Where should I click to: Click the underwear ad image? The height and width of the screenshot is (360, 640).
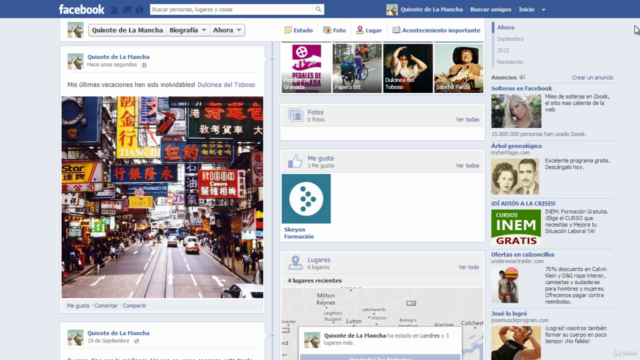(505, 285)
